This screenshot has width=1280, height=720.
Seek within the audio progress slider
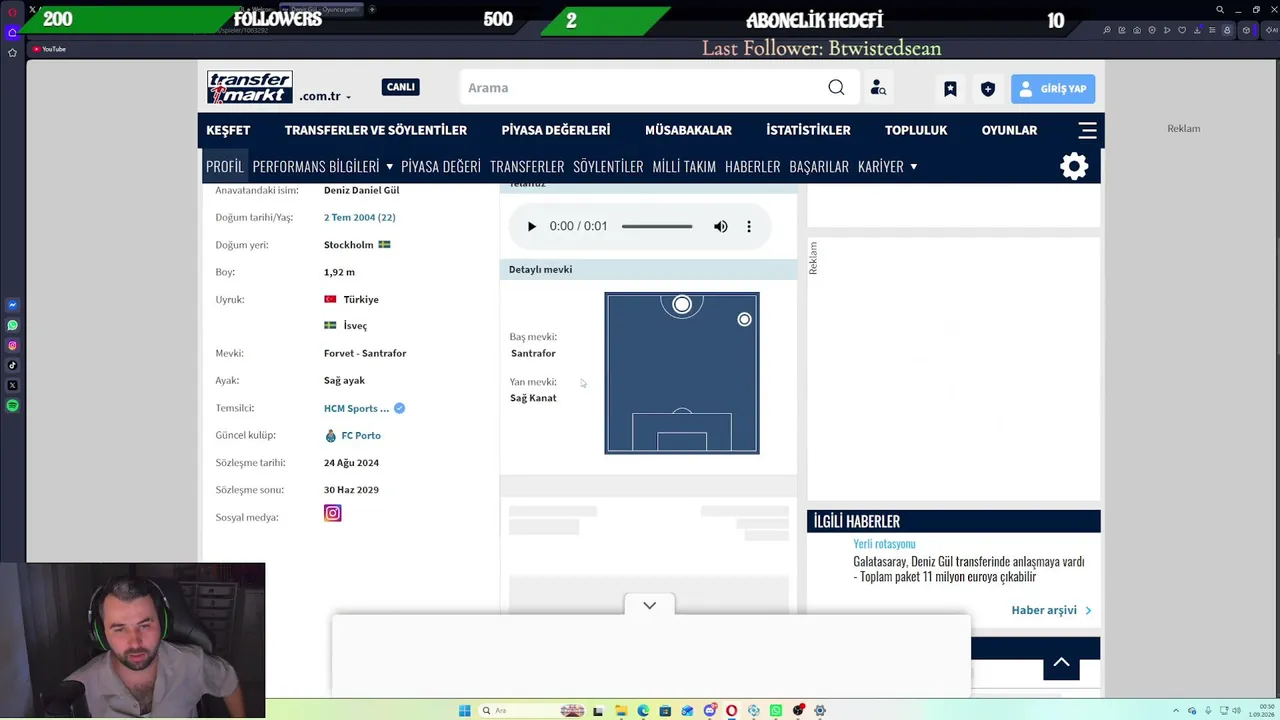point(657,226)
